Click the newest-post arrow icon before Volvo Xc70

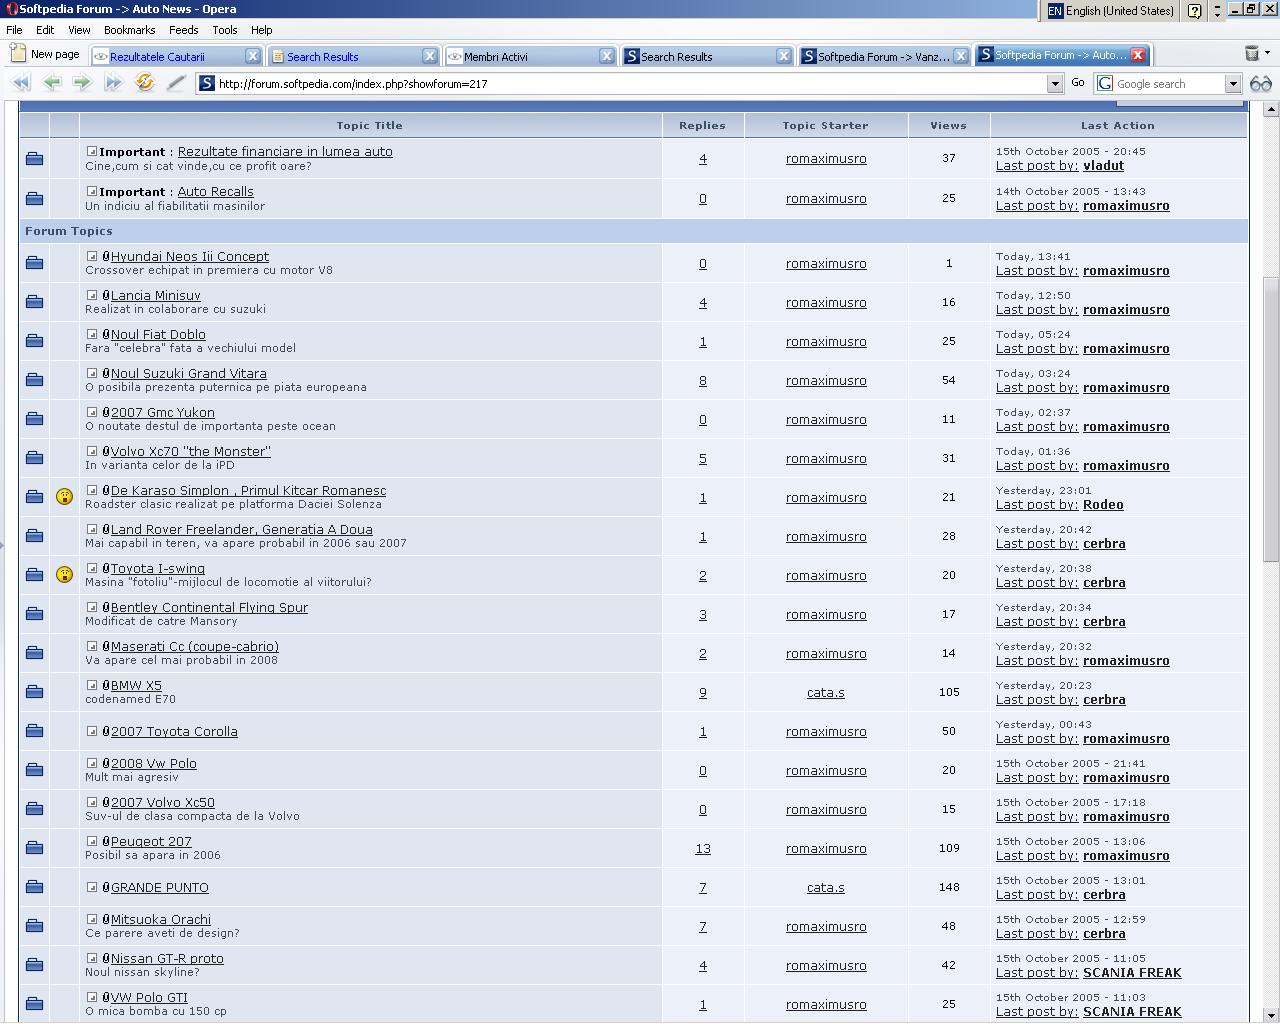pos(92,452)
